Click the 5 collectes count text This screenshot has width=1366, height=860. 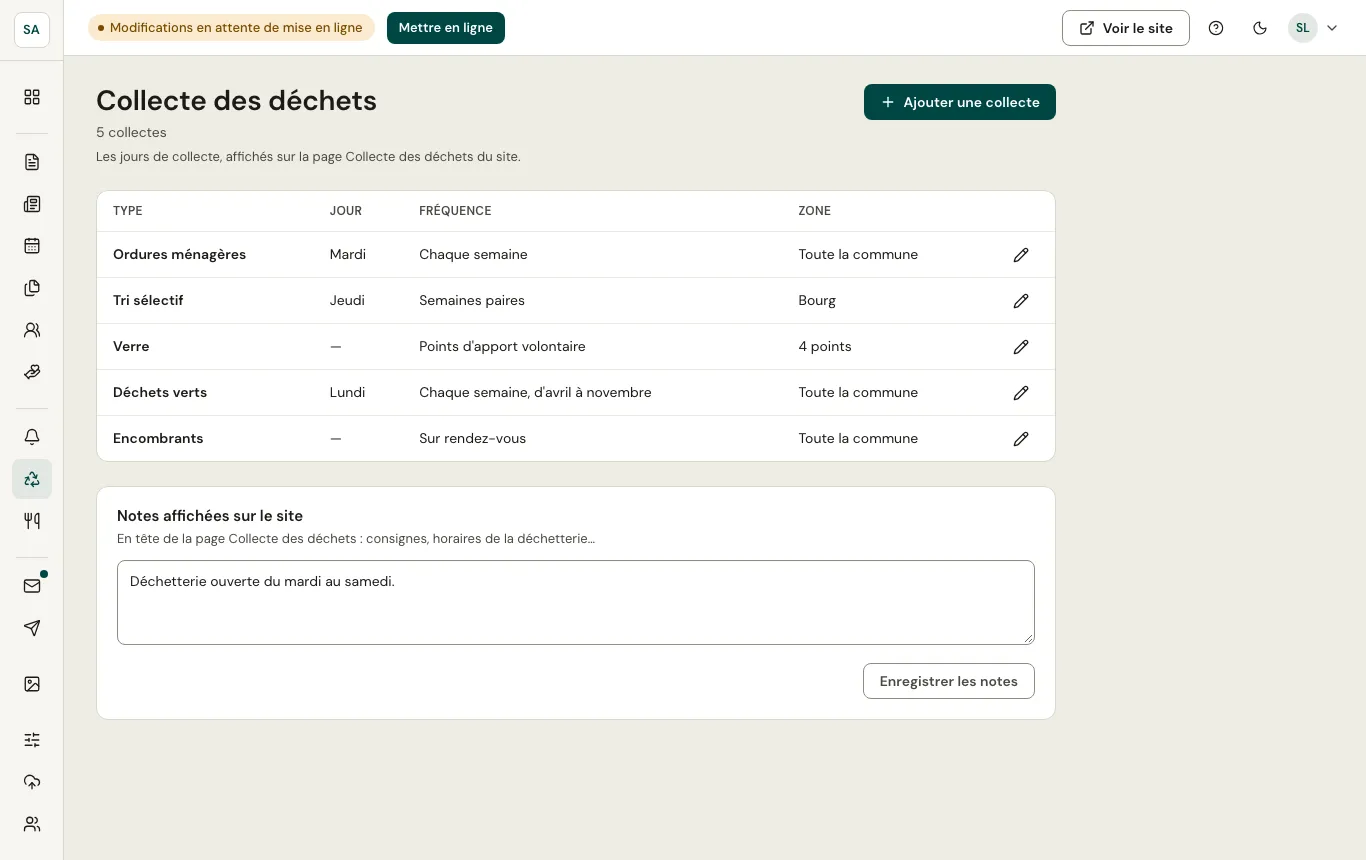(x=131, y=132)
